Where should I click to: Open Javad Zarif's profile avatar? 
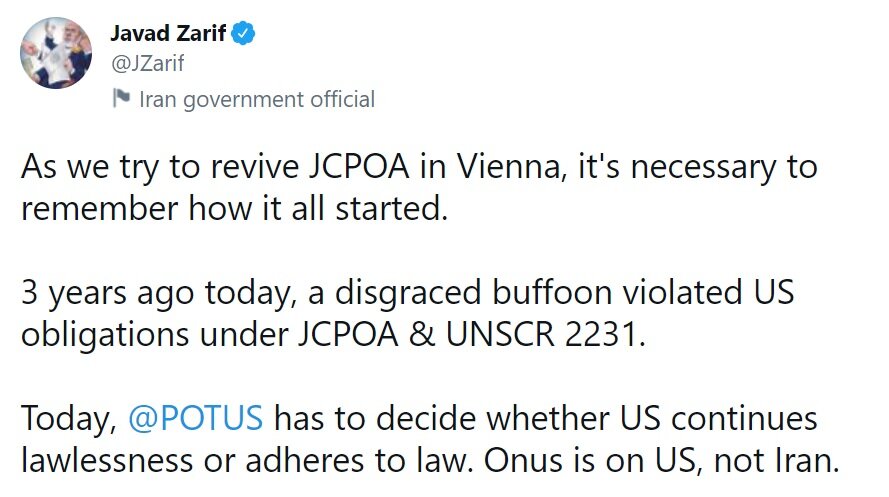click(57, 52)
